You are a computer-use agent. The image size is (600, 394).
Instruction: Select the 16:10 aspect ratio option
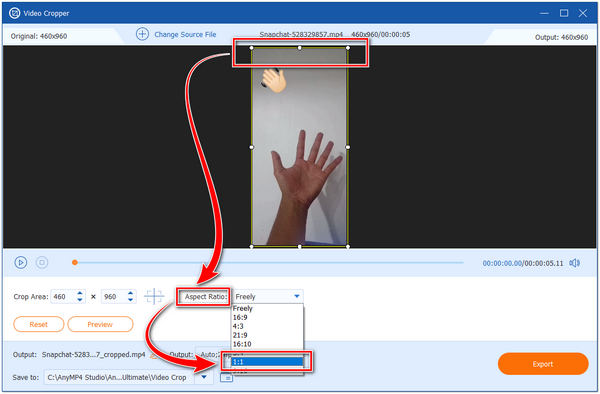tap(267, 344)
